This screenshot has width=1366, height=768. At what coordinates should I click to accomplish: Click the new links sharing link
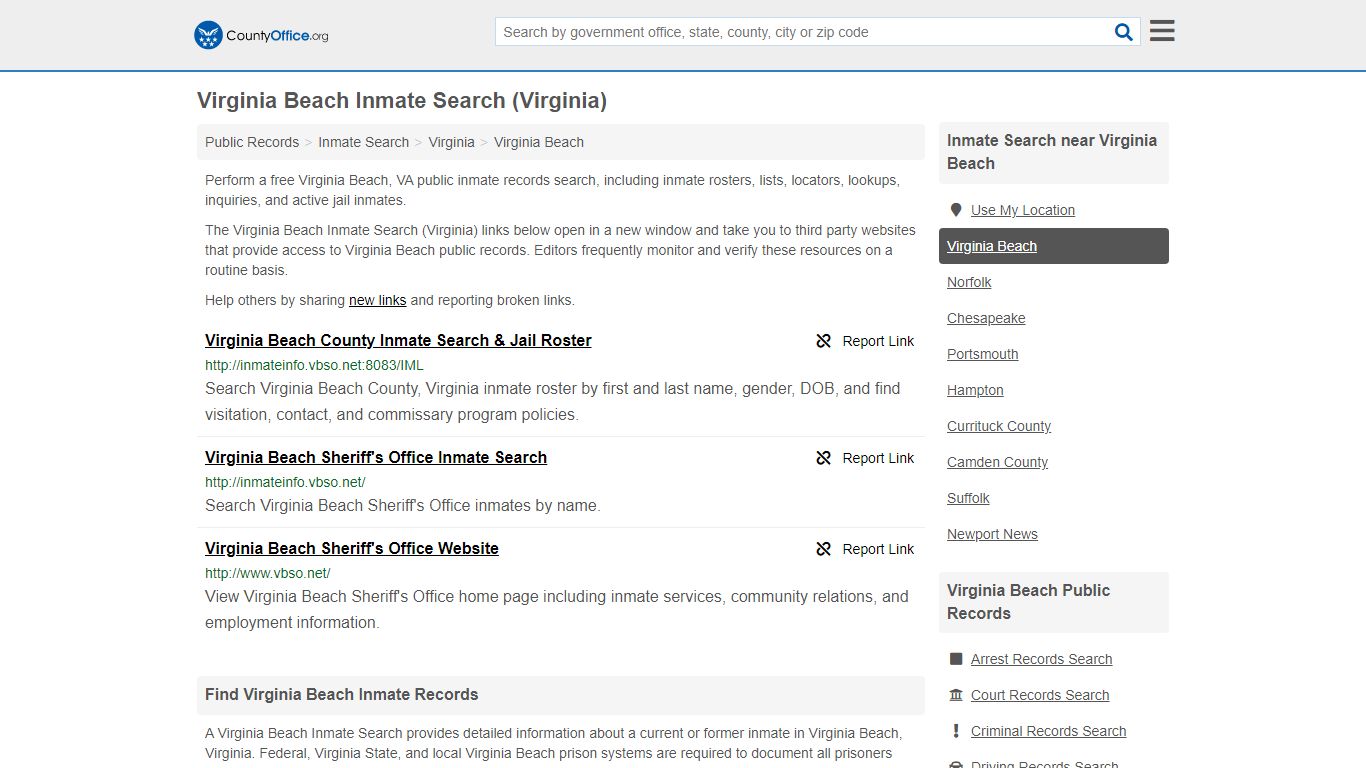[x=377, y=300]
